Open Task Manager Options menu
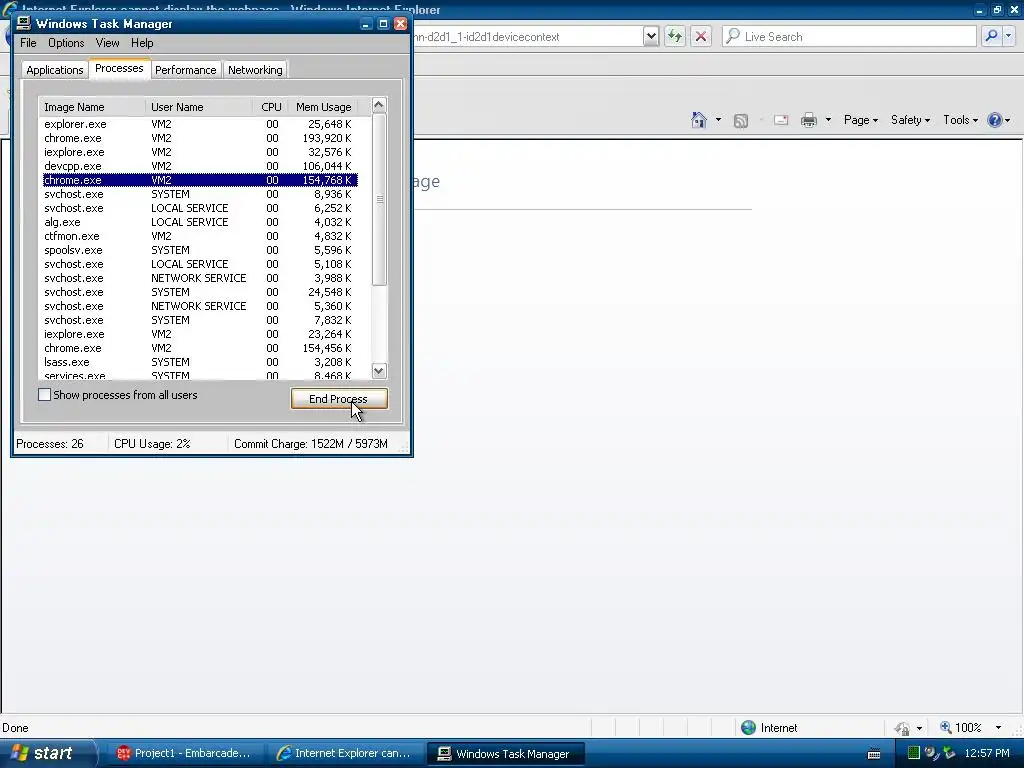 tap(66, 43)
